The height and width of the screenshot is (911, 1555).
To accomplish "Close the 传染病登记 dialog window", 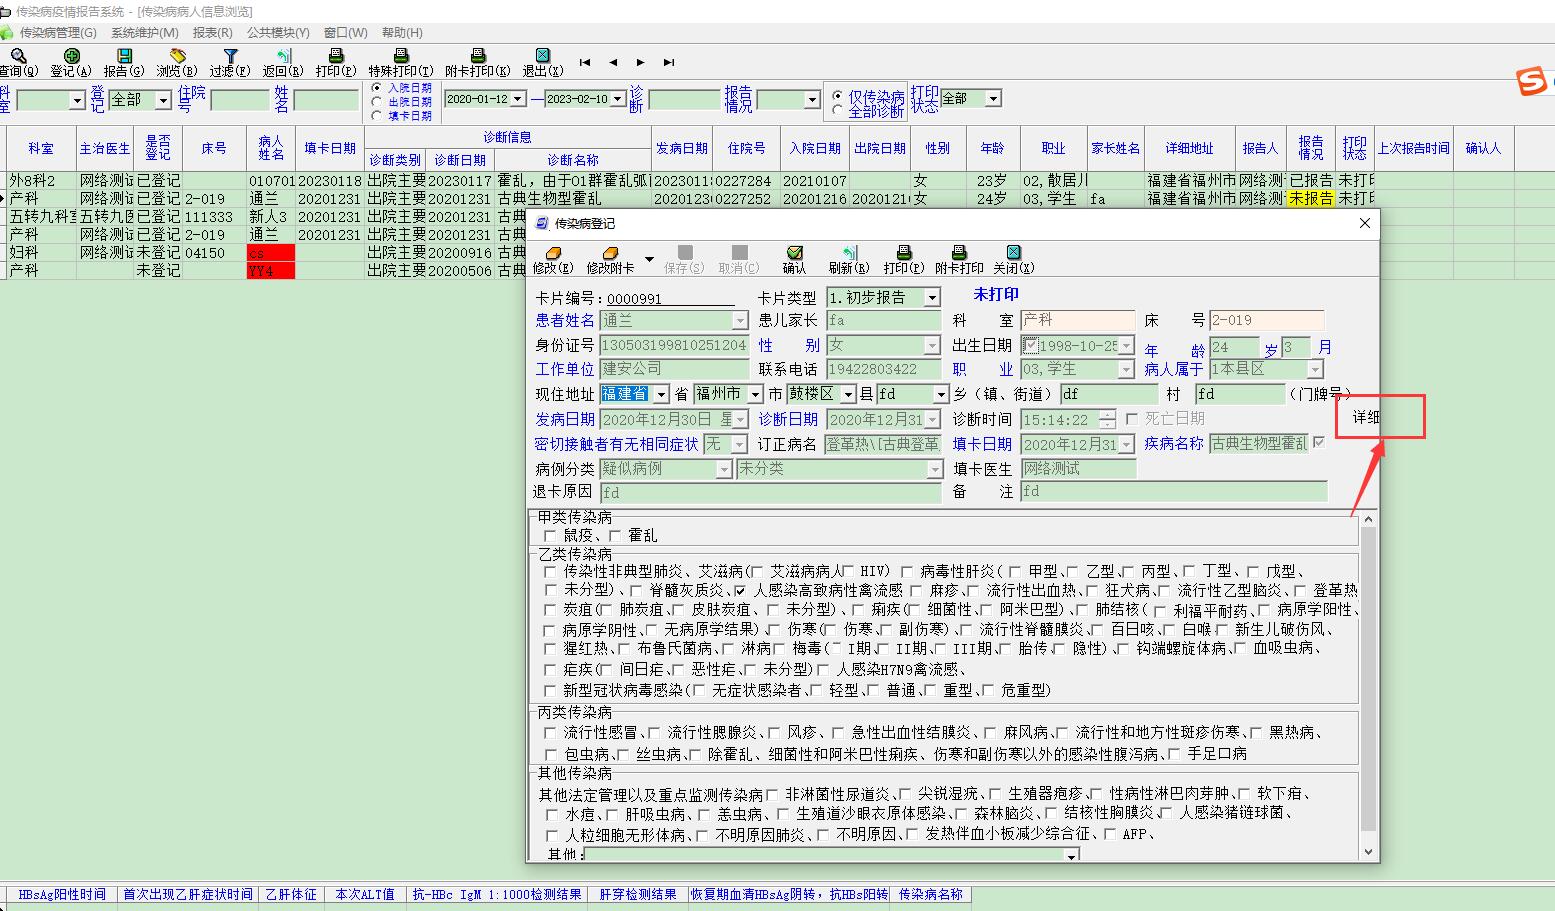I will click(x=1365, y=223).
